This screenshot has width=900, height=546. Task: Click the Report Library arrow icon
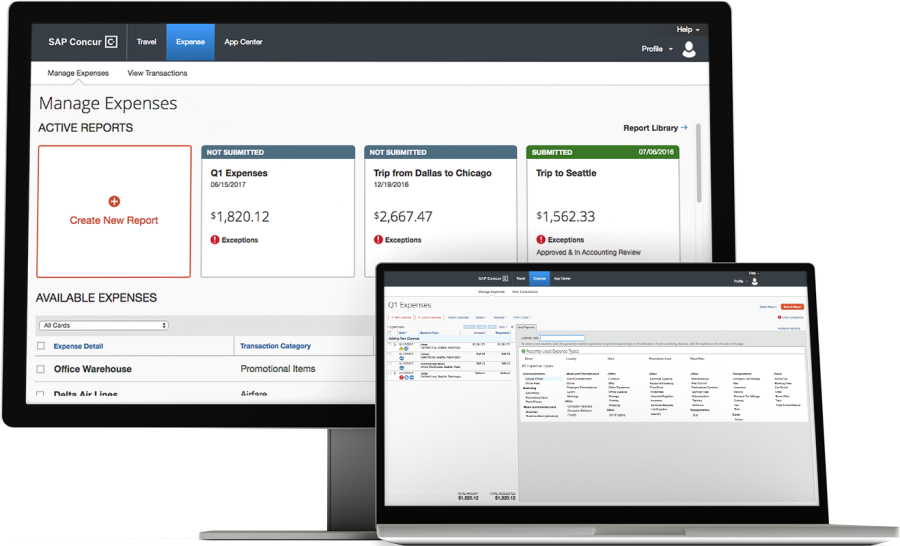[684, 127]
